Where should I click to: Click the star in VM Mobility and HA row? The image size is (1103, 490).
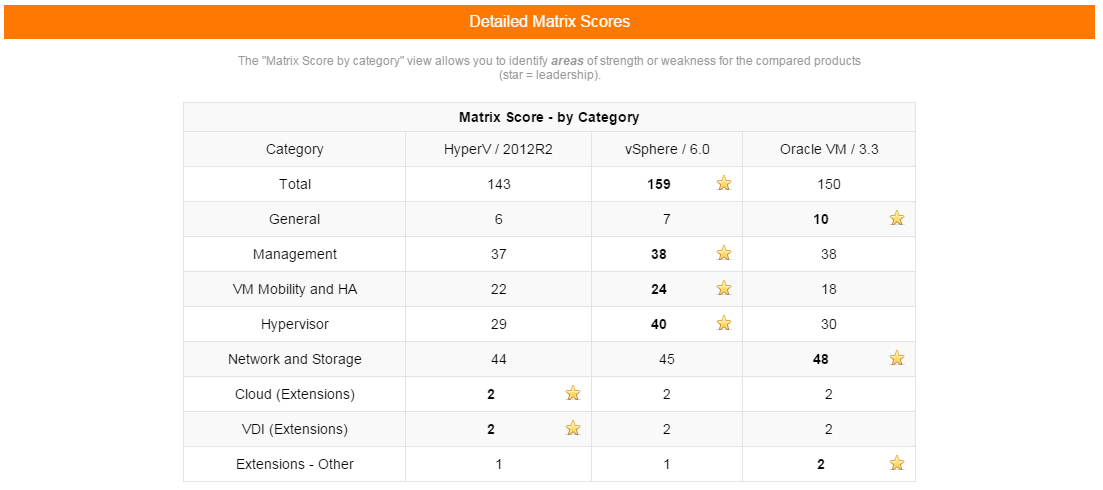pyautogui.click(x=724, y=288)
